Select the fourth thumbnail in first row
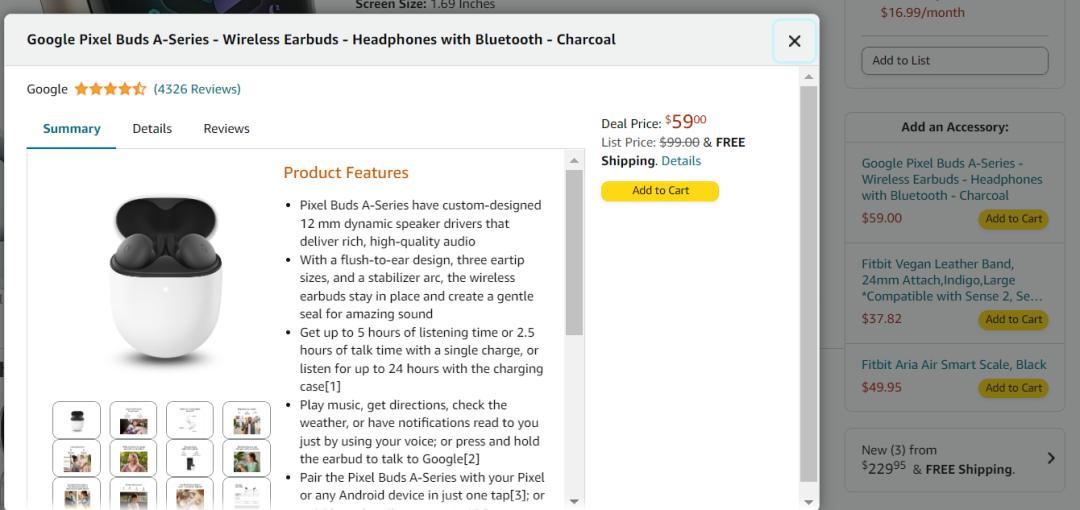Viewport: 1080px width, 510px height. click(x=247, y=420)
